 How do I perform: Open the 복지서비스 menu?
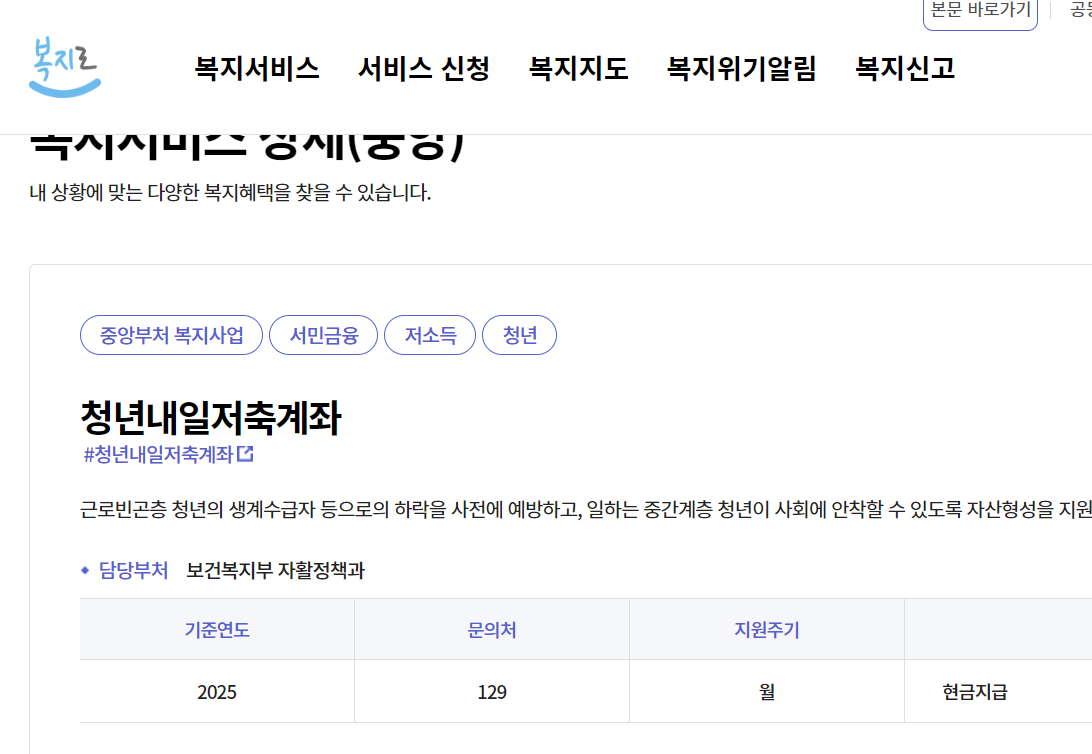(x=256, y=68)
